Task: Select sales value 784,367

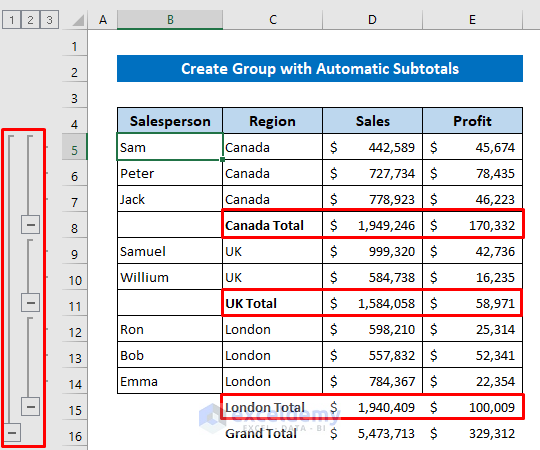Action: pos(372,381)
